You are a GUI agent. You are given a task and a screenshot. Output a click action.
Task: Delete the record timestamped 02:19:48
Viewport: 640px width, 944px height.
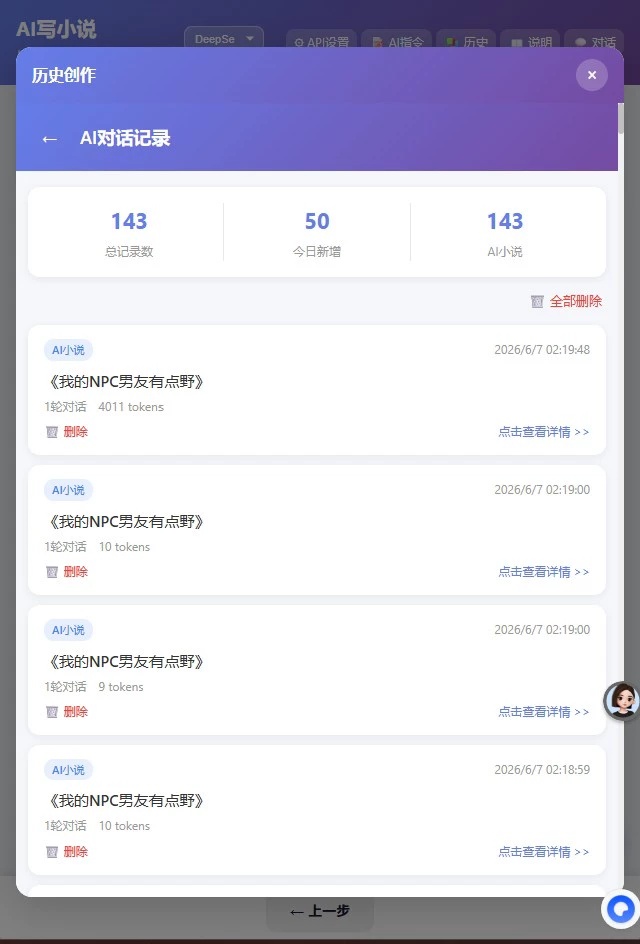point(67,432)
